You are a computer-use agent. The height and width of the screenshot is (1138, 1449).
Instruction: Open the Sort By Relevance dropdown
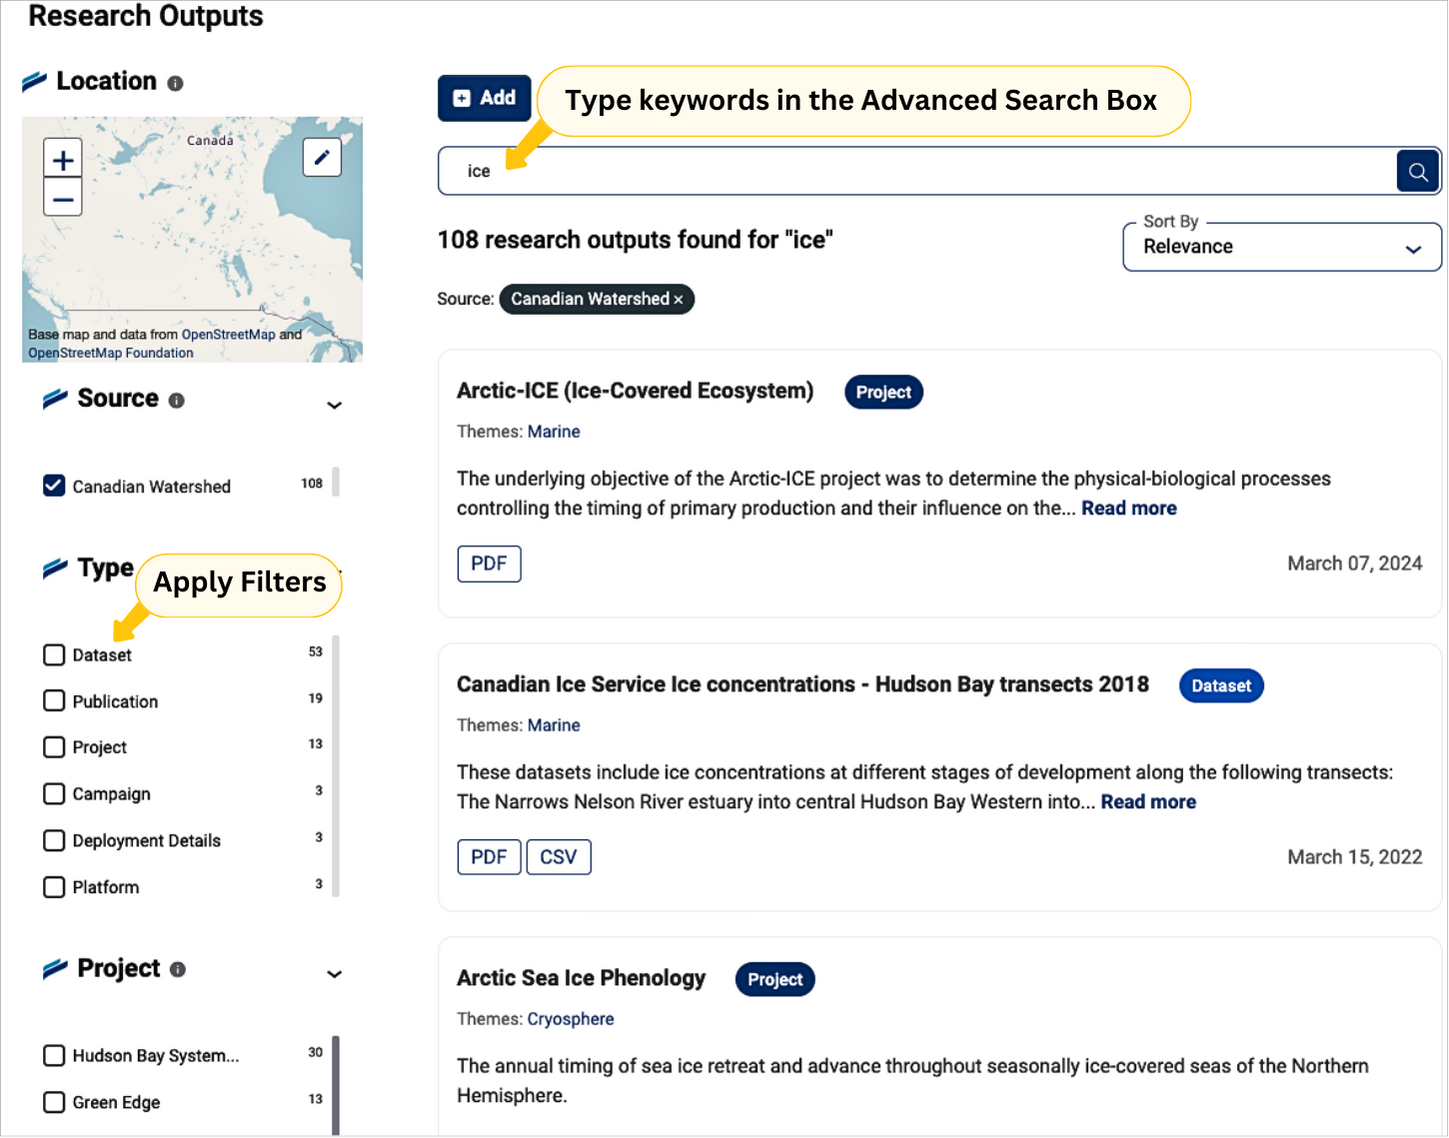(1281, 247)
